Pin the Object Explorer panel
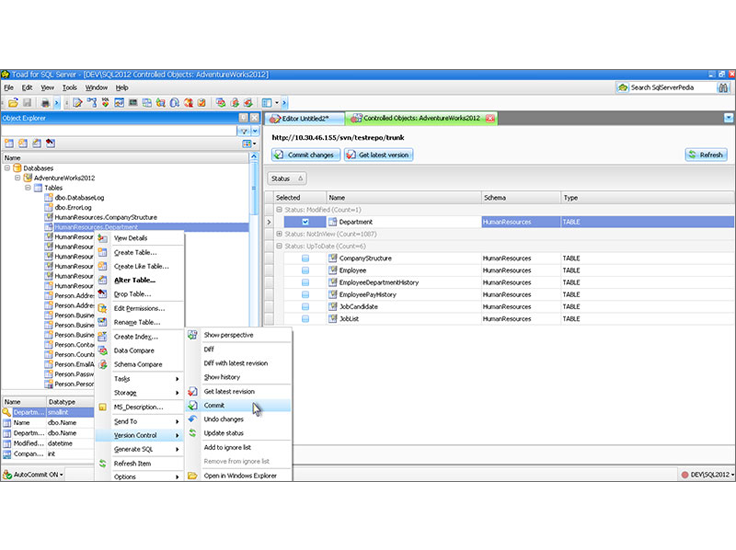 click(x=243, y=118)
